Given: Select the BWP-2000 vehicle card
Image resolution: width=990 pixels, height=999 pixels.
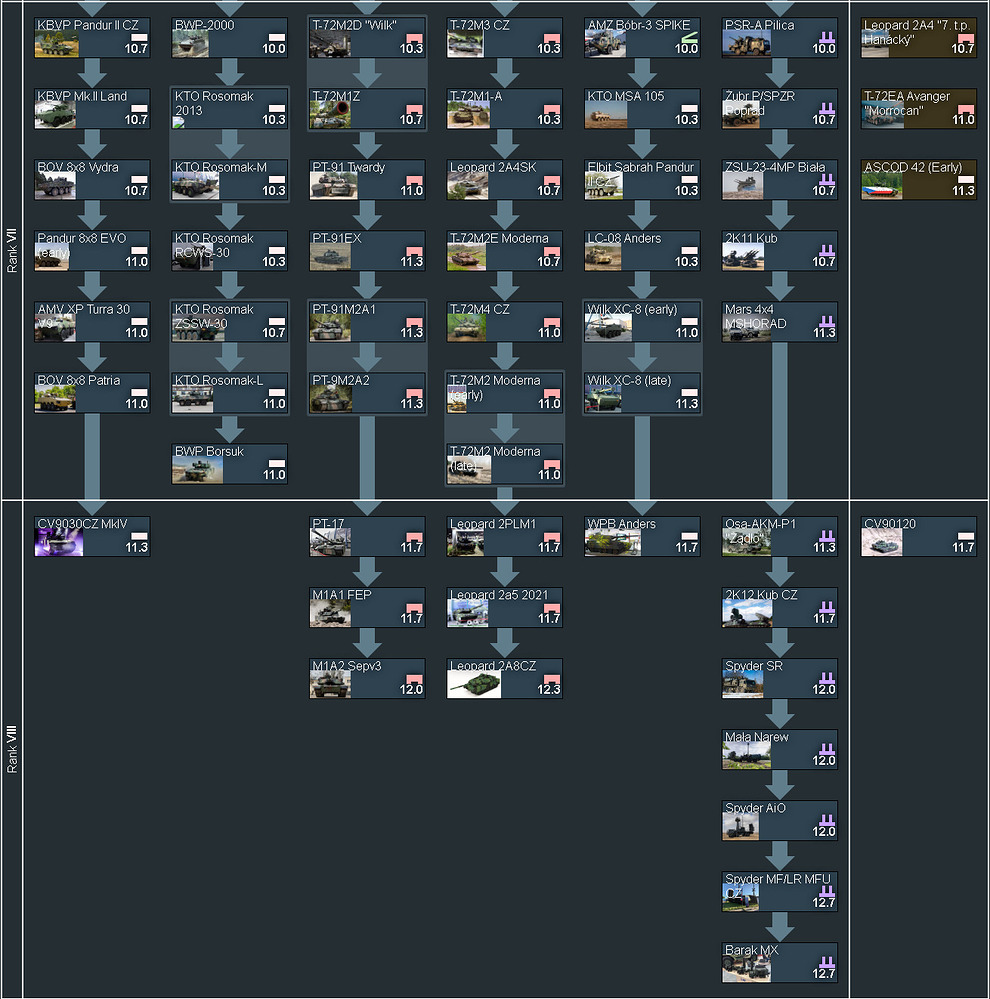Looking at the screenshot, I should (229, 37).
